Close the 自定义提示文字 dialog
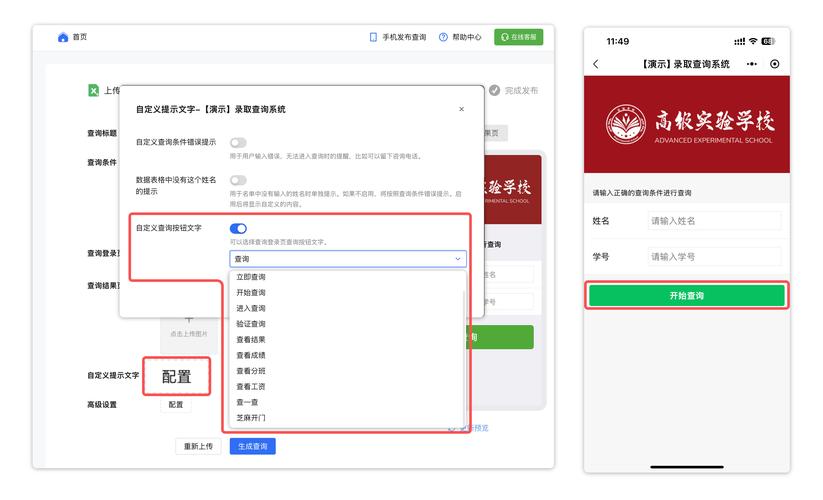This screenshot has width=823, height=500. pos(461,109)
